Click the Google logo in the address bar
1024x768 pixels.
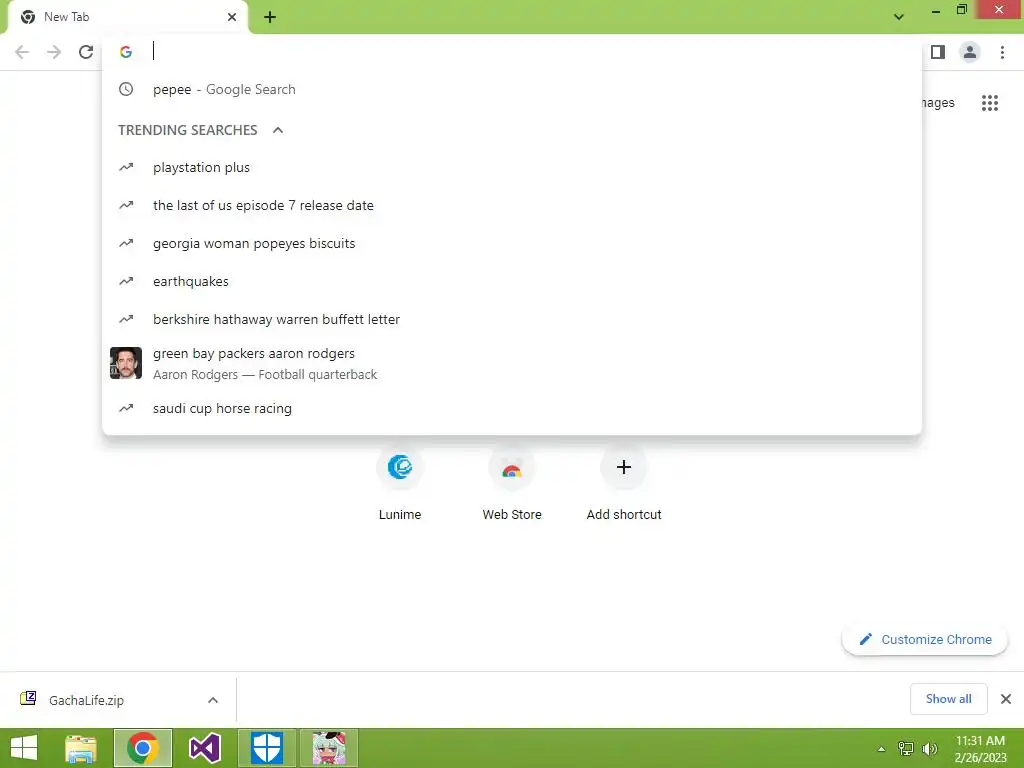(x=126, y=52)
